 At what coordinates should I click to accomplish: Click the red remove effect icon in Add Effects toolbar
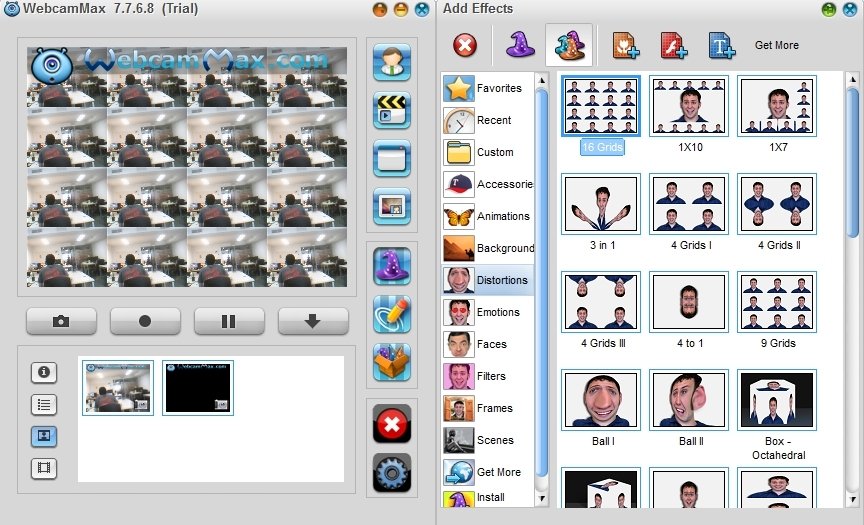coord(465,45)
